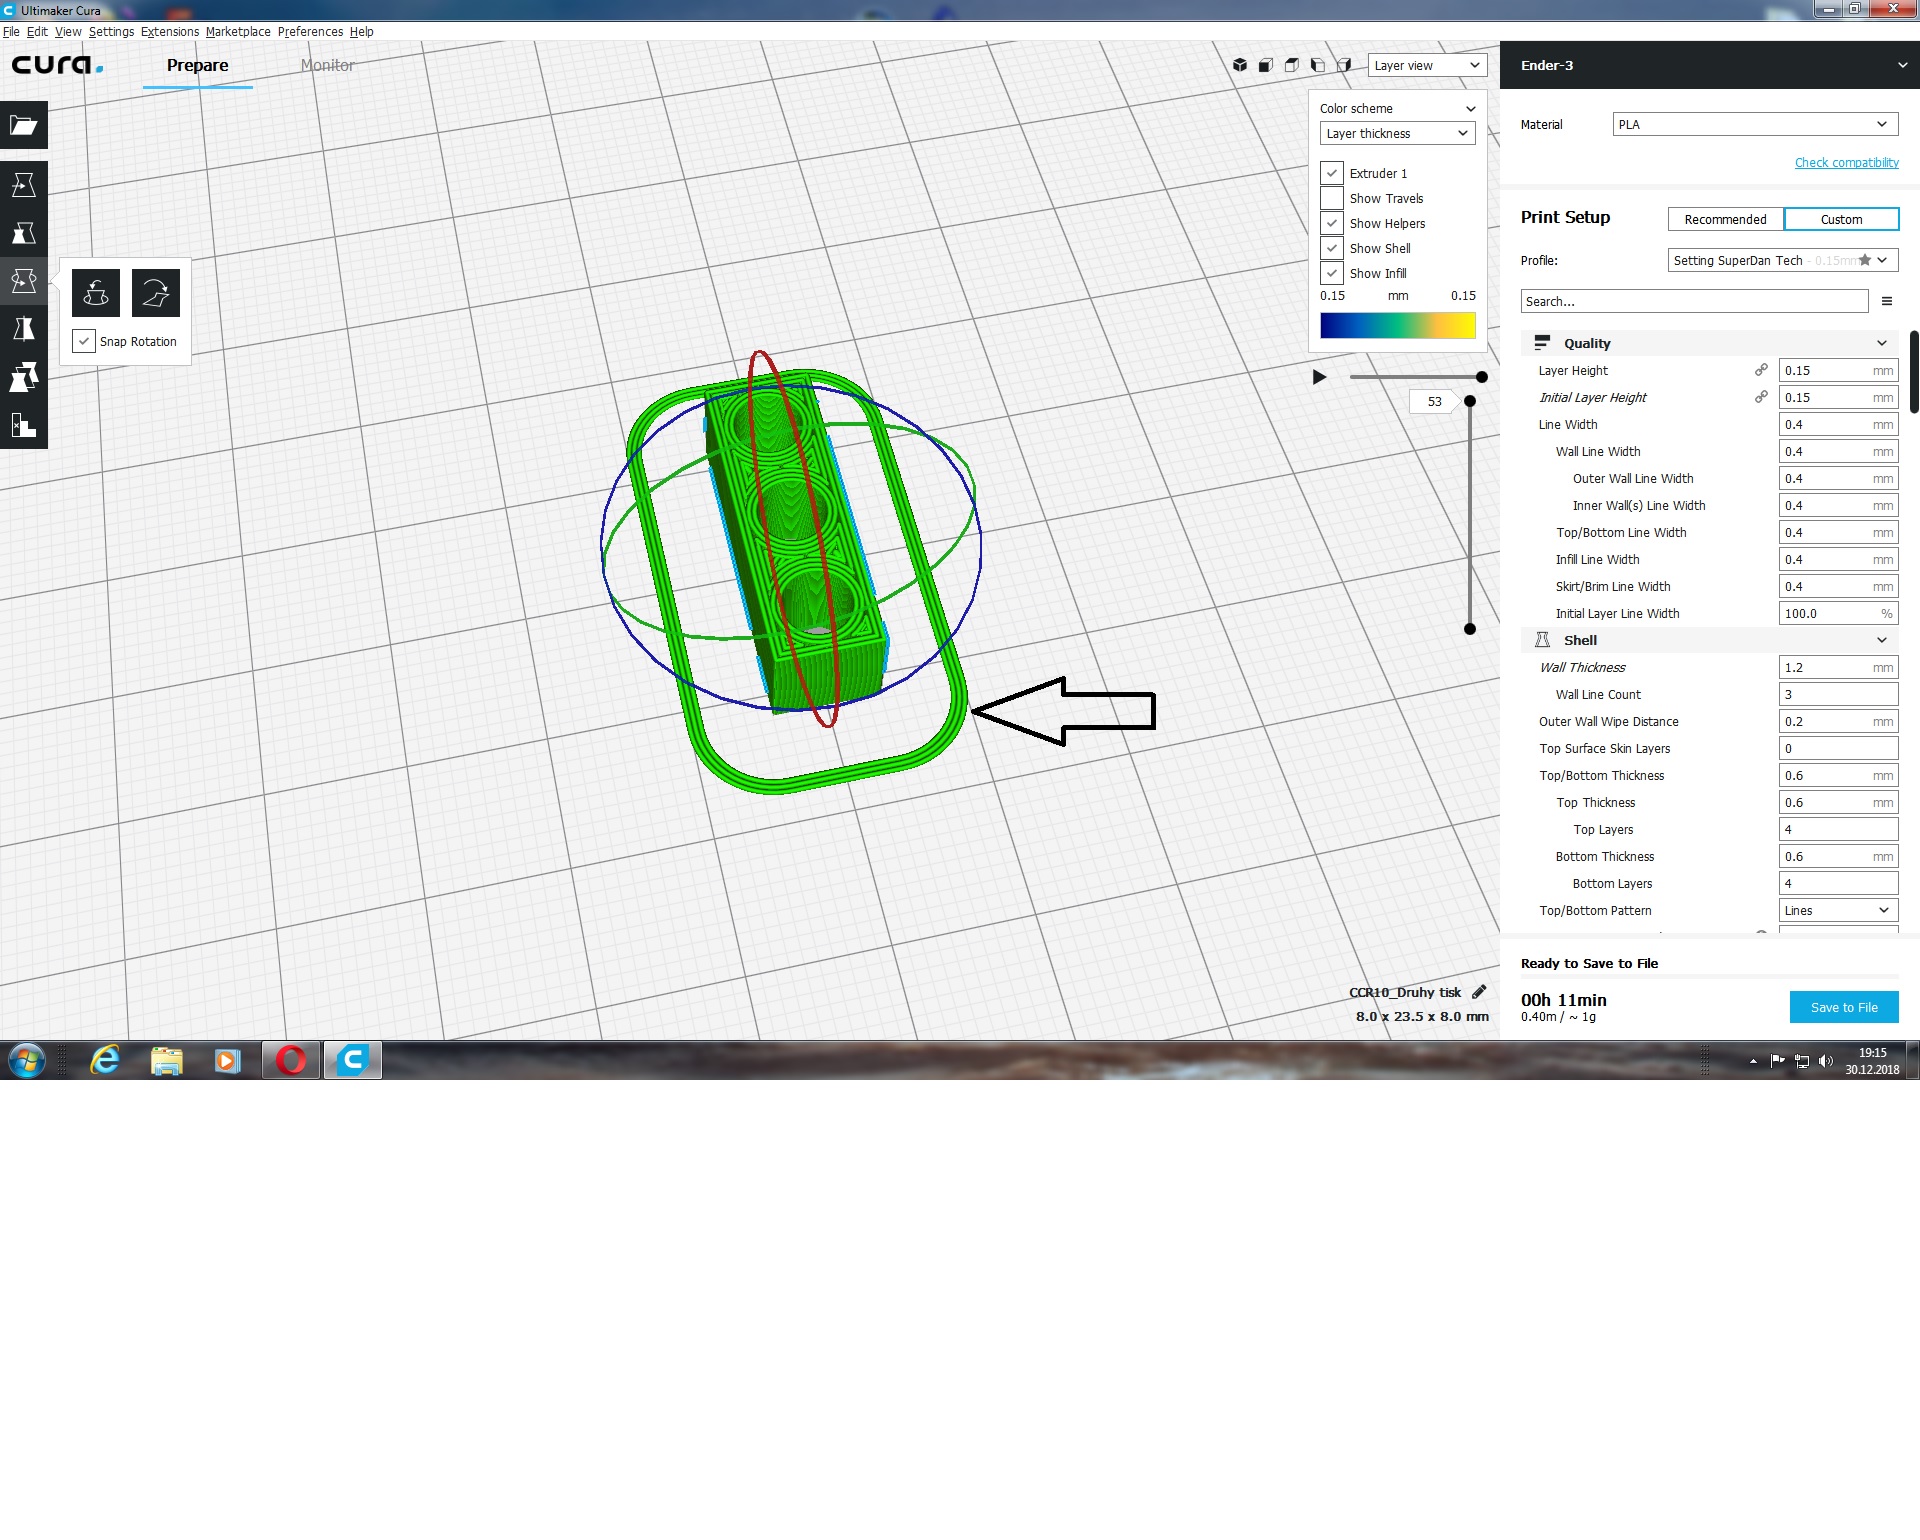Click the Reset rotation button
Screen dimensions: 1920x1540
[x=96, y=293]
